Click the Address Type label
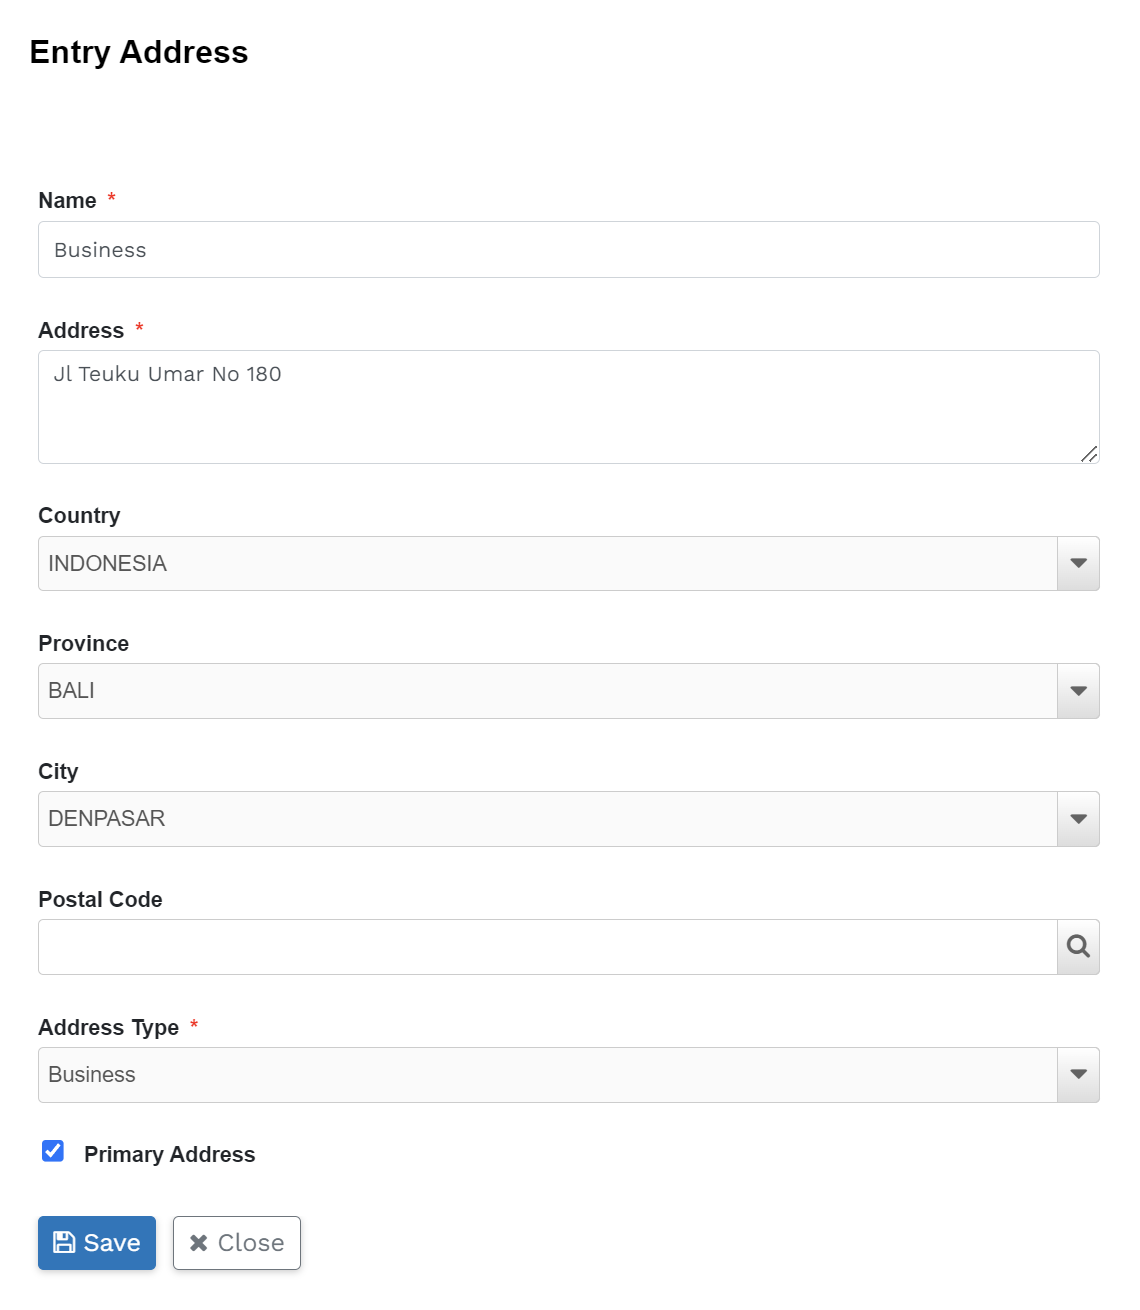Image resolution: width=1140 pixels, height=1310 pixels. tap(108, 1027)
